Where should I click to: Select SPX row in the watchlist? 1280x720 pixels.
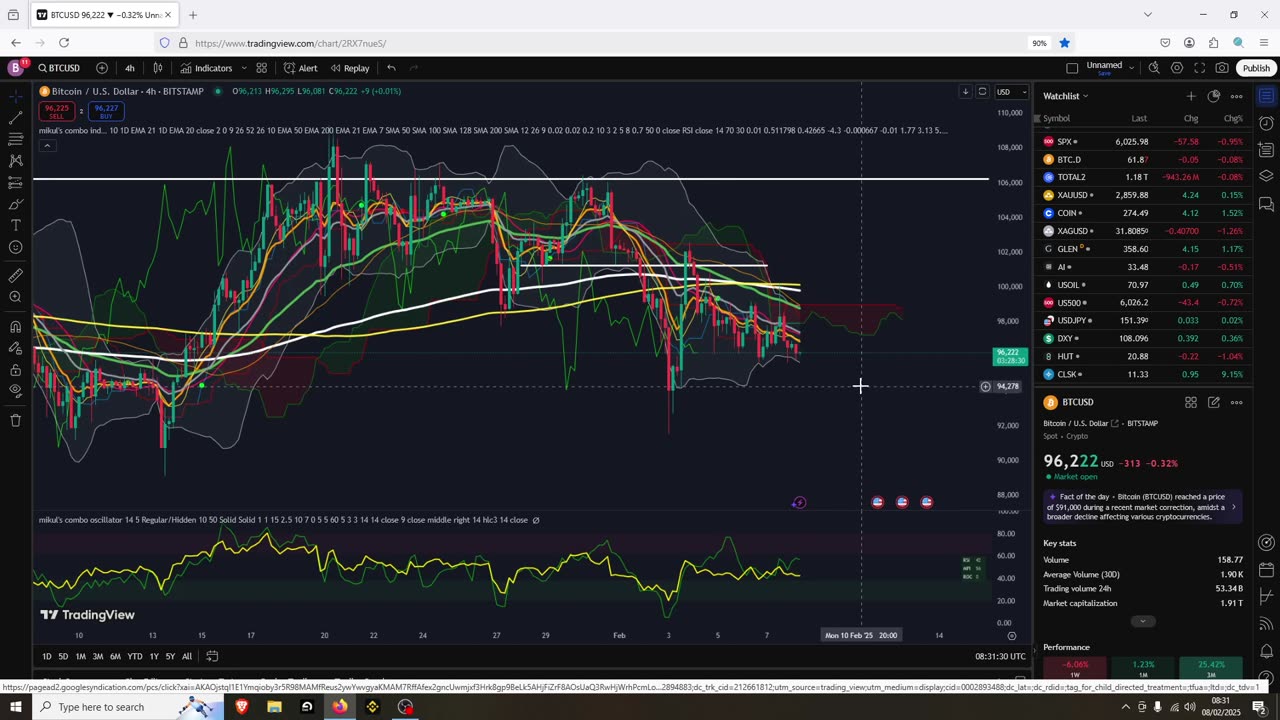click(1142, 142)
